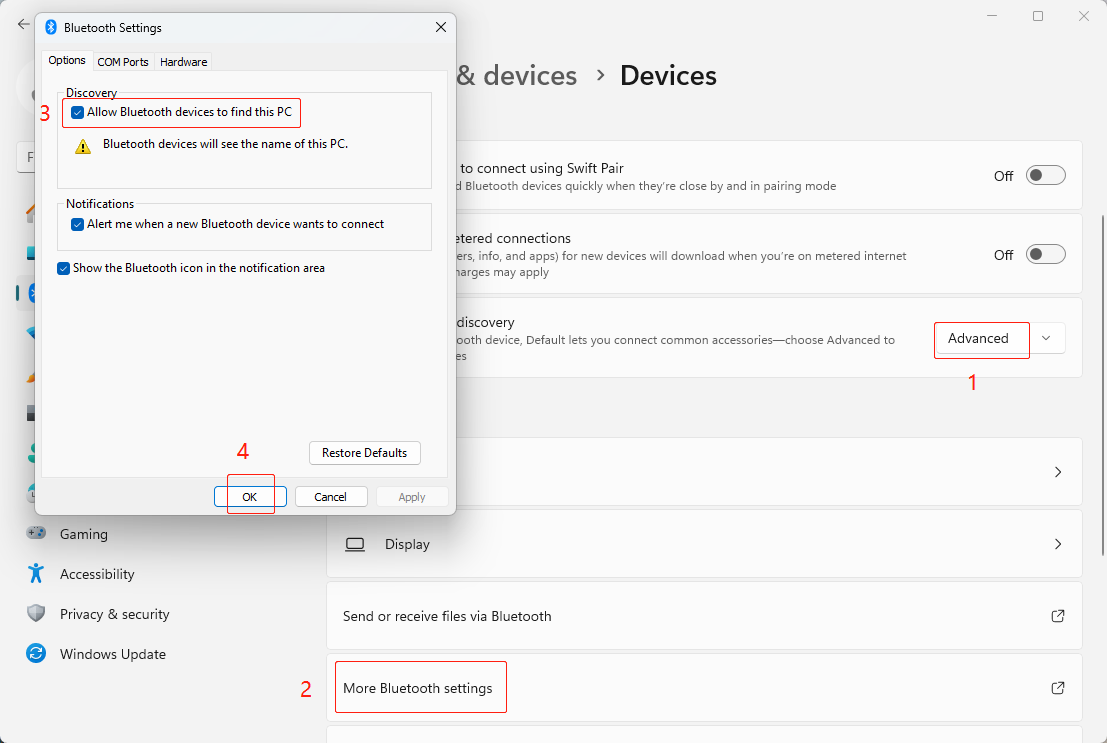Screen dimensions: 1107x743
Task: Open Windows Update in settings sidebar
Action: click(112, 654)
